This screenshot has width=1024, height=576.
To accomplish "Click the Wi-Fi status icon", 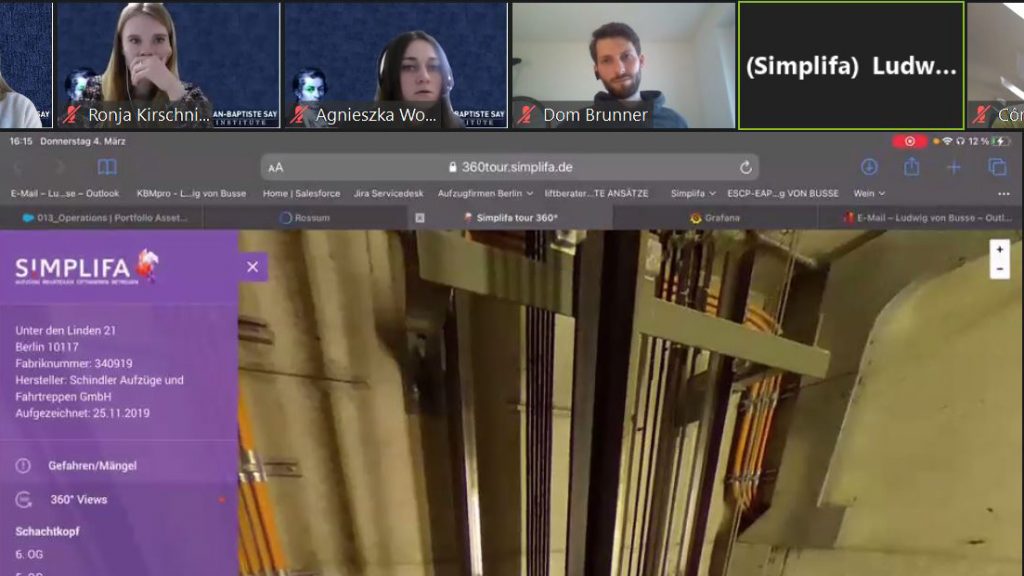I will (948, 141).
